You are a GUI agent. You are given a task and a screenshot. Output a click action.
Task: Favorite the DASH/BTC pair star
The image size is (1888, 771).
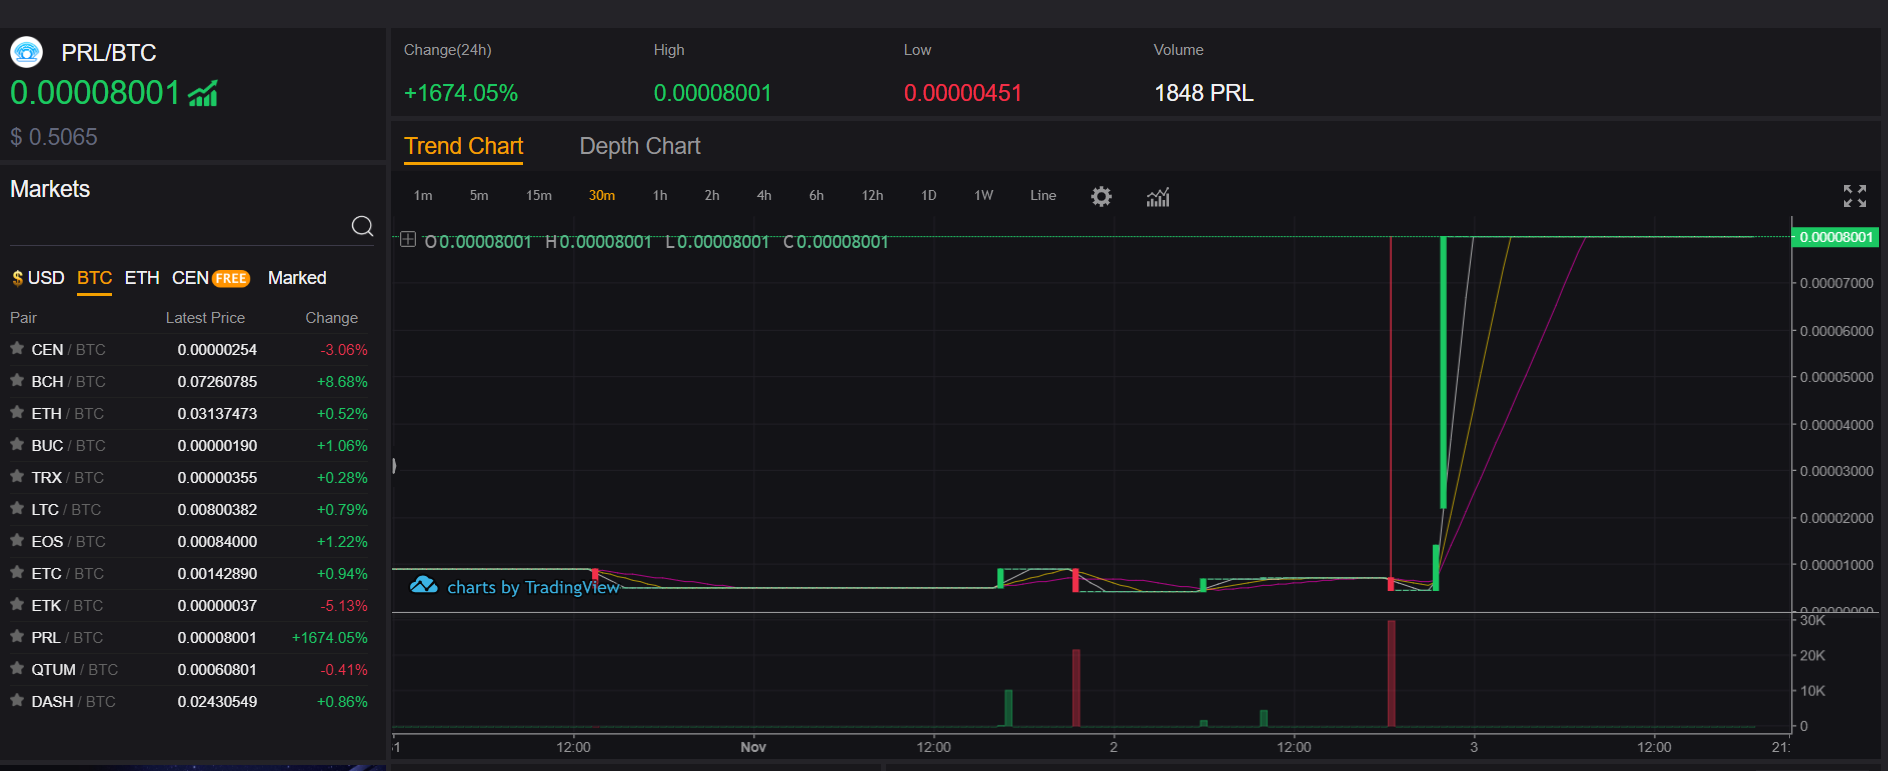point(17,701)
